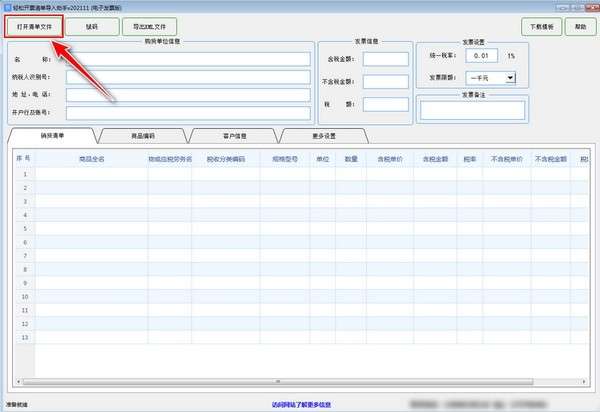Screen dimensions: 600x412
Task: Open the 发票限额 dropdown
Action: (x=495, y=77)
